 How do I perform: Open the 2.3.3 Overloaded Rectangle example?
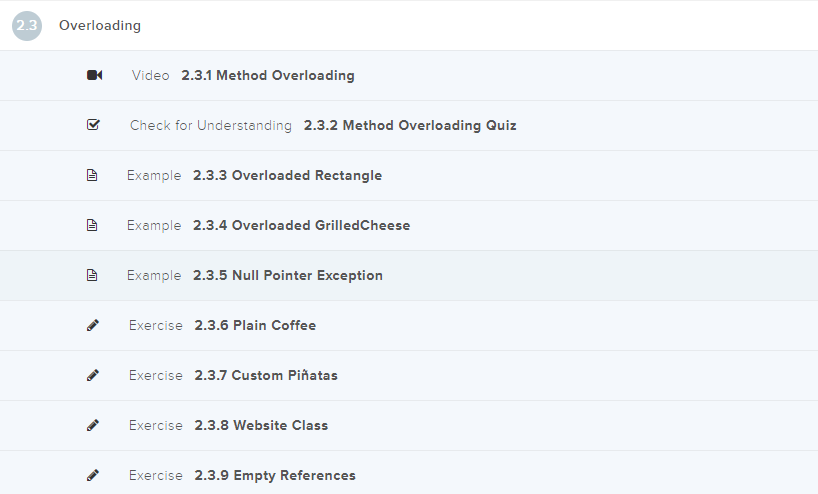(x=287, y=176)
